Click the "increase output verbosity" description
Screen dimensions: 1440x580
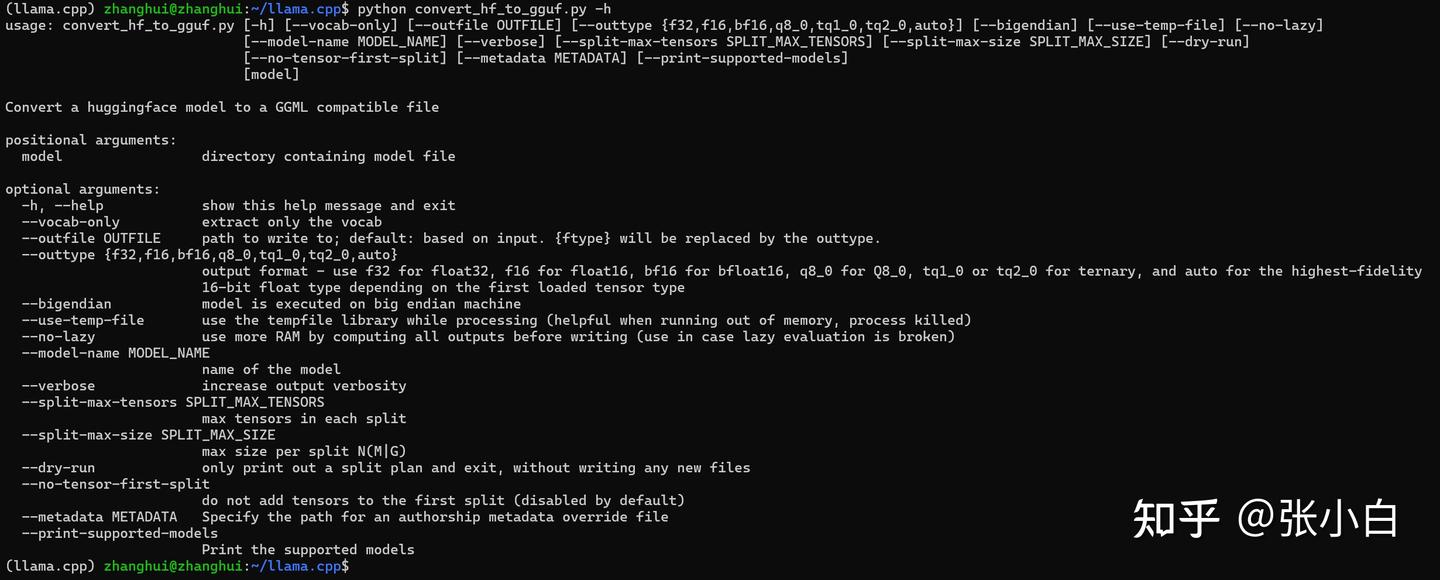coord(304,385)
